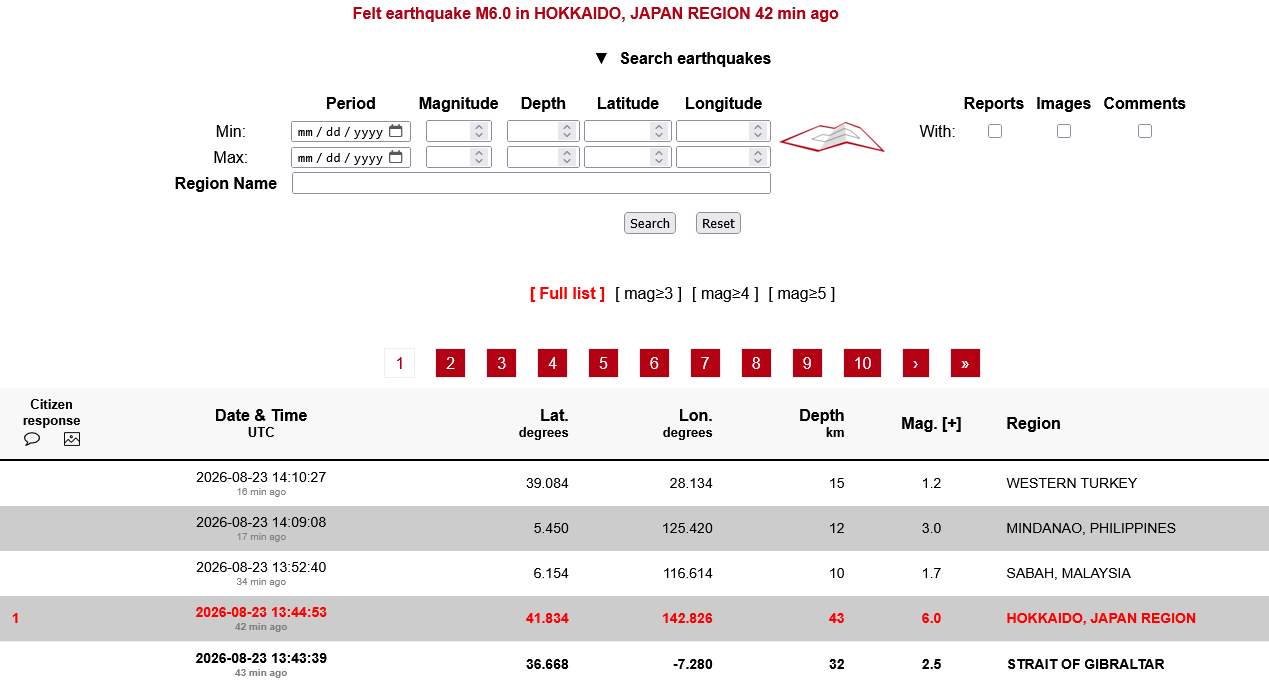
Task: Open the Max period calendar picker icon
Action: coord(396,157)
